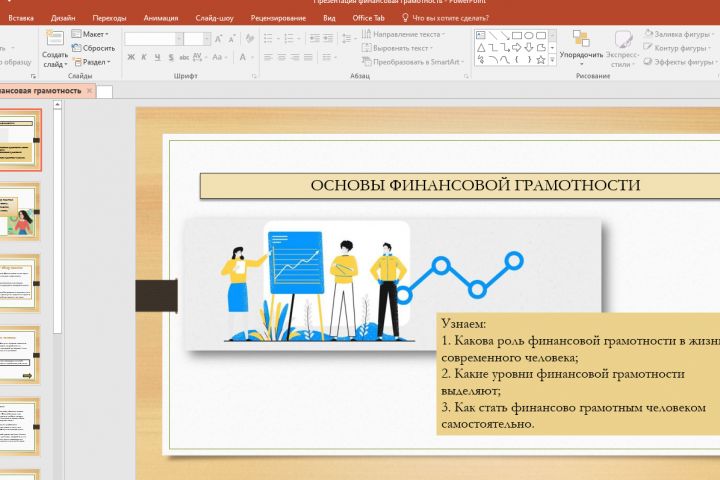Expand the Раздел section dropdown

click(x=92, y=62)
